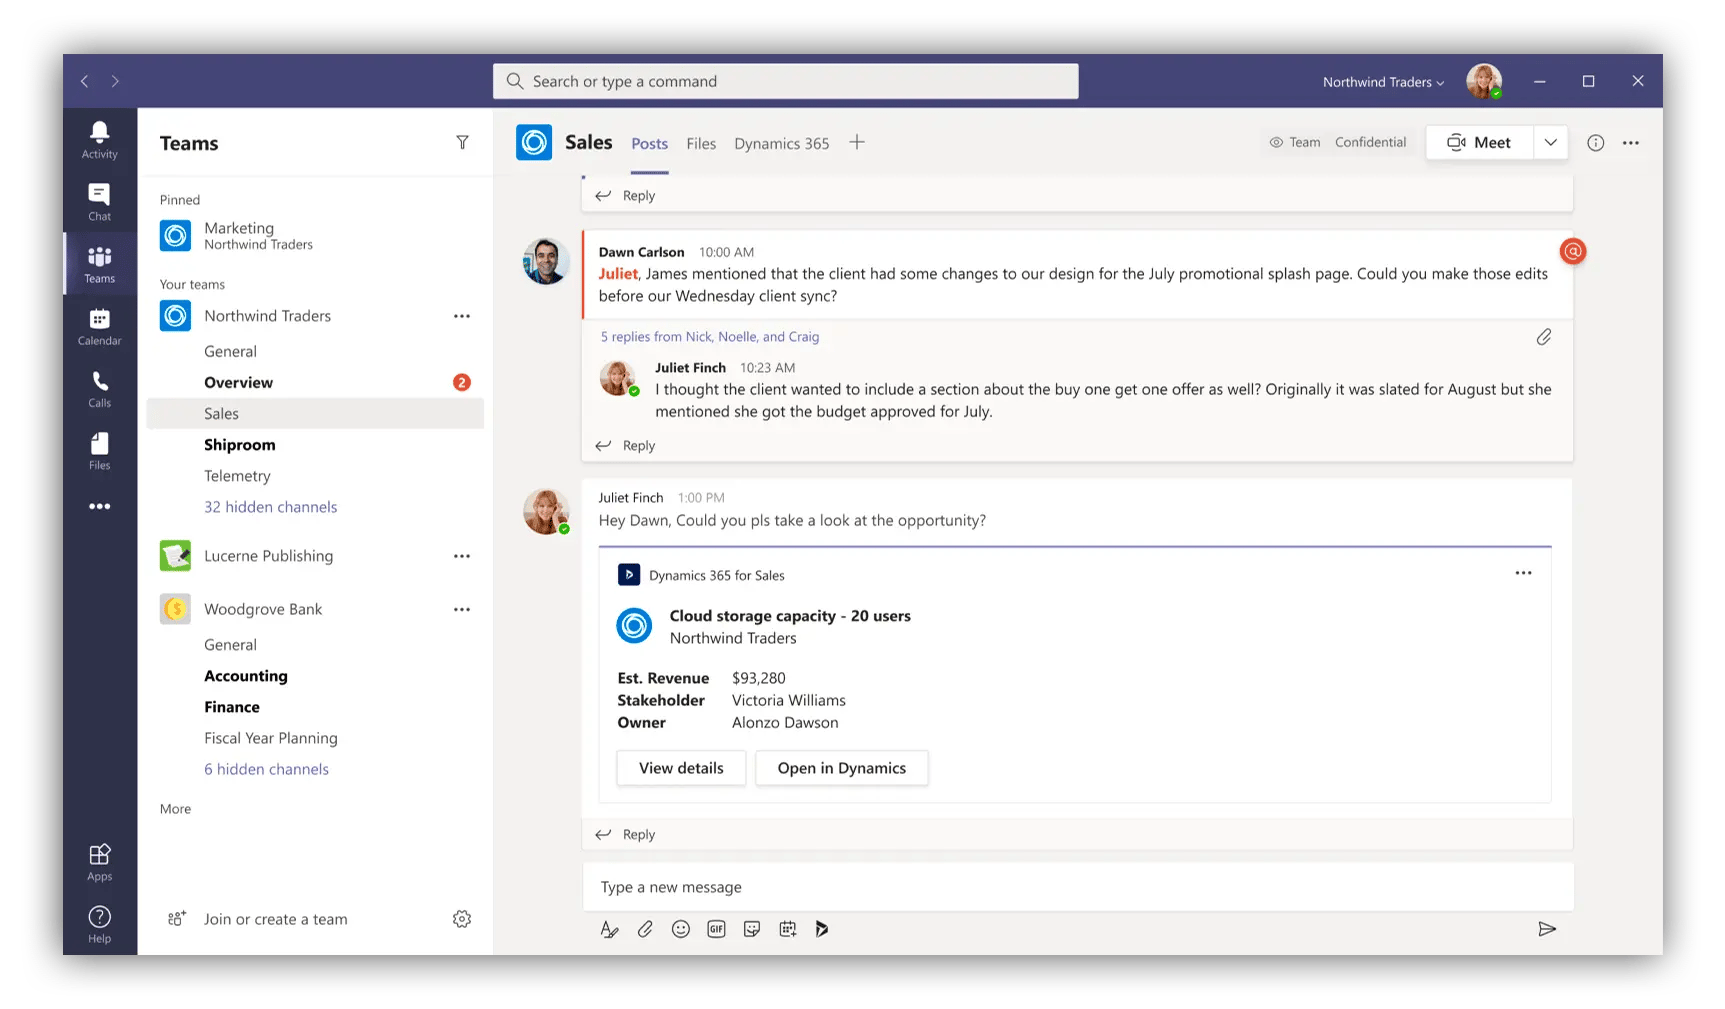Click the Team Confidential label
The width and height of the screenshot is (1725, 1009).
[x=1338, y=143]
